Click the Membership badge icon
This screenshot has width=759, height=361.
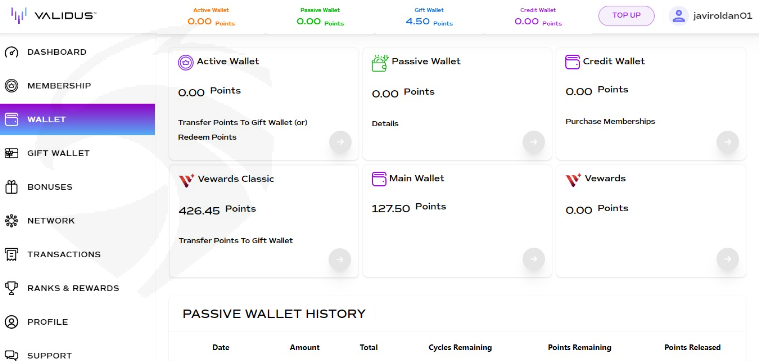coord(11,86)
